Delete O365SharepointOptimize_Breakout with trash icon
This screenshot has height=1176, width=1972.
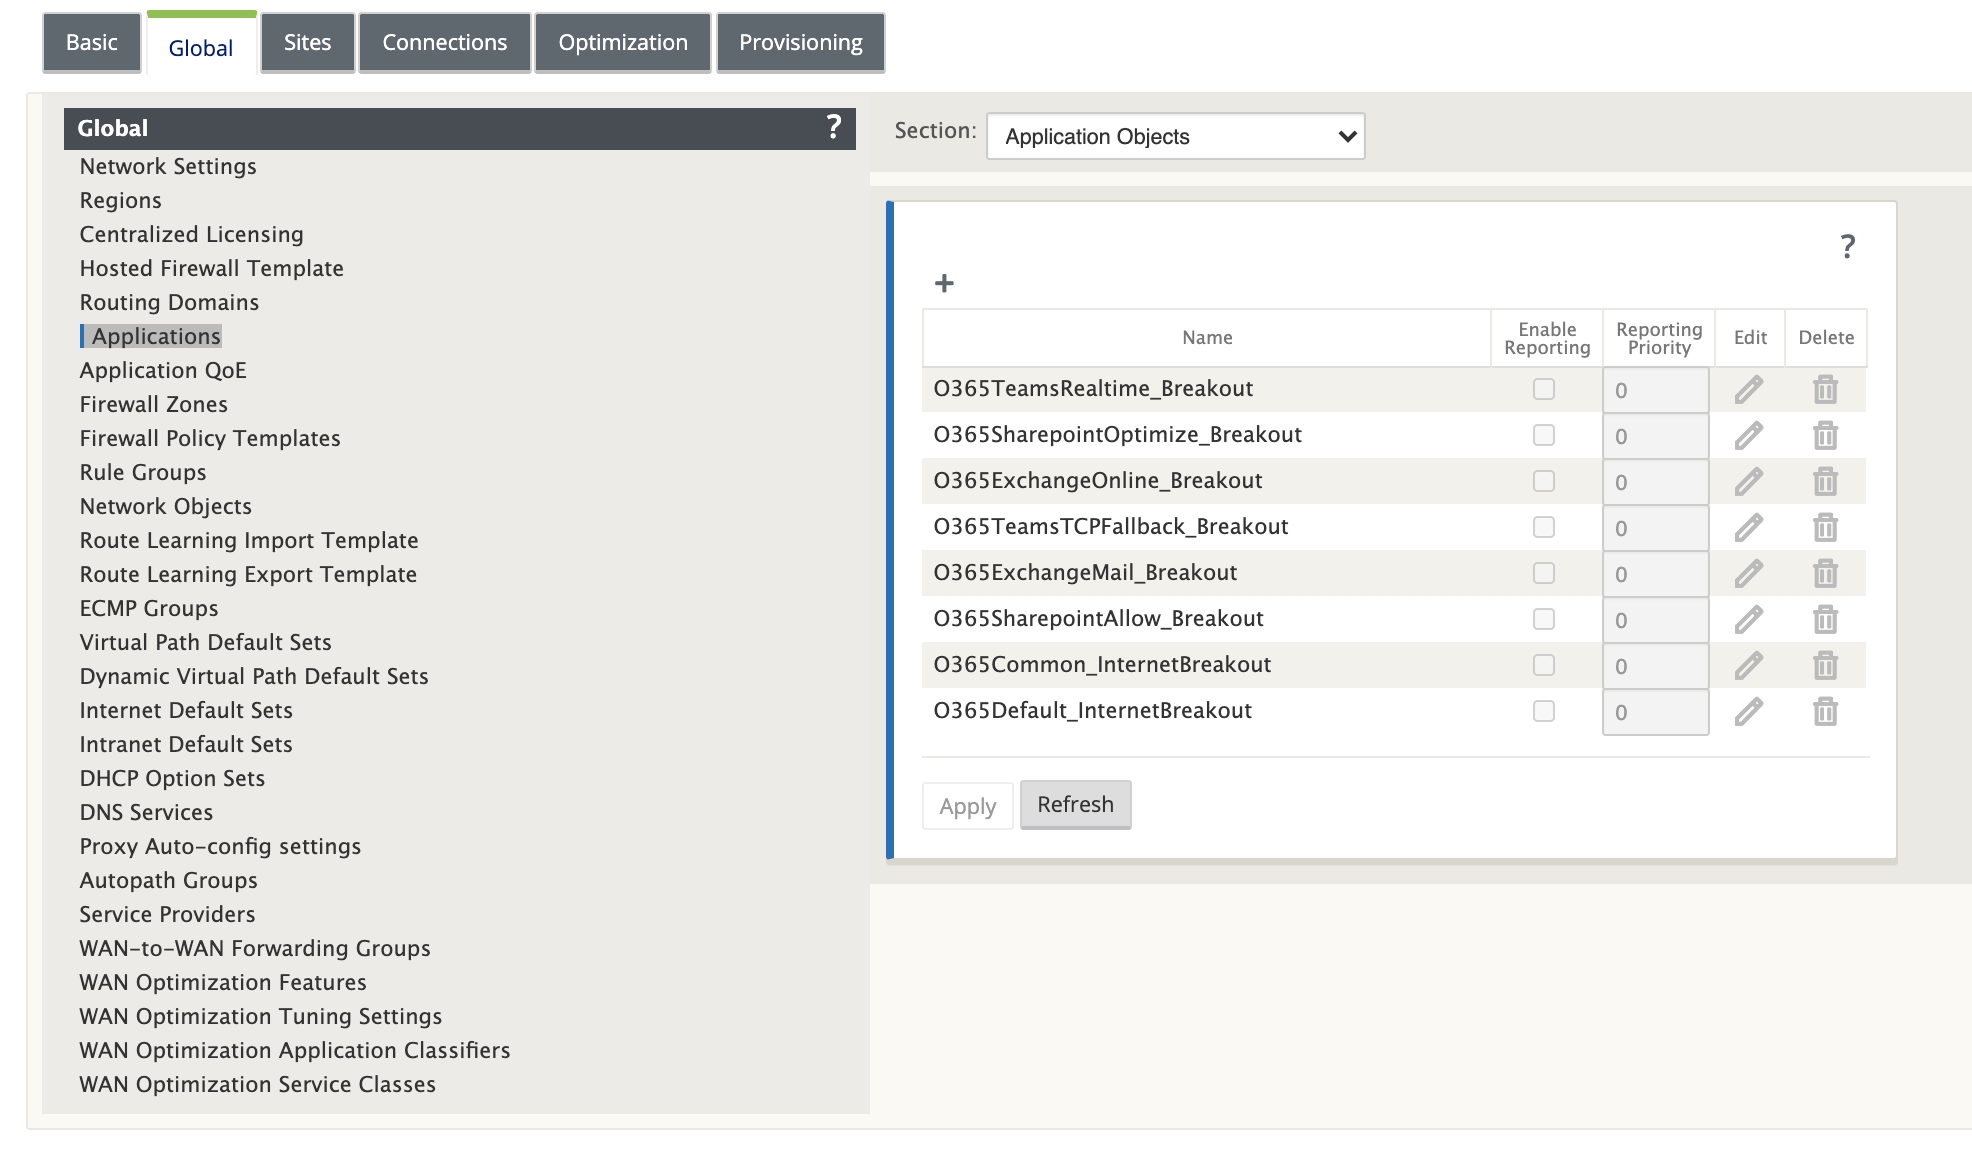(x=1825, y=435)
